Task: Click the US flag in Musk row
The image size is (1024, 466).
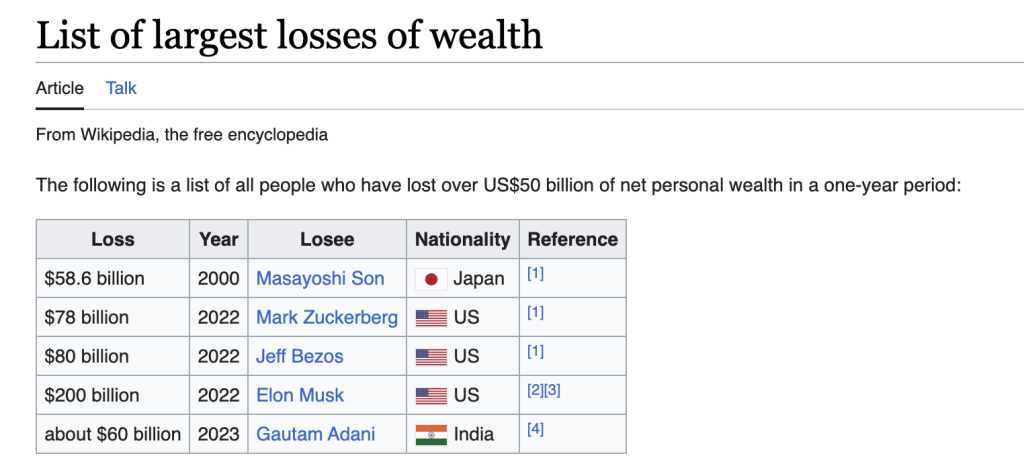Action: click(431, 396)
